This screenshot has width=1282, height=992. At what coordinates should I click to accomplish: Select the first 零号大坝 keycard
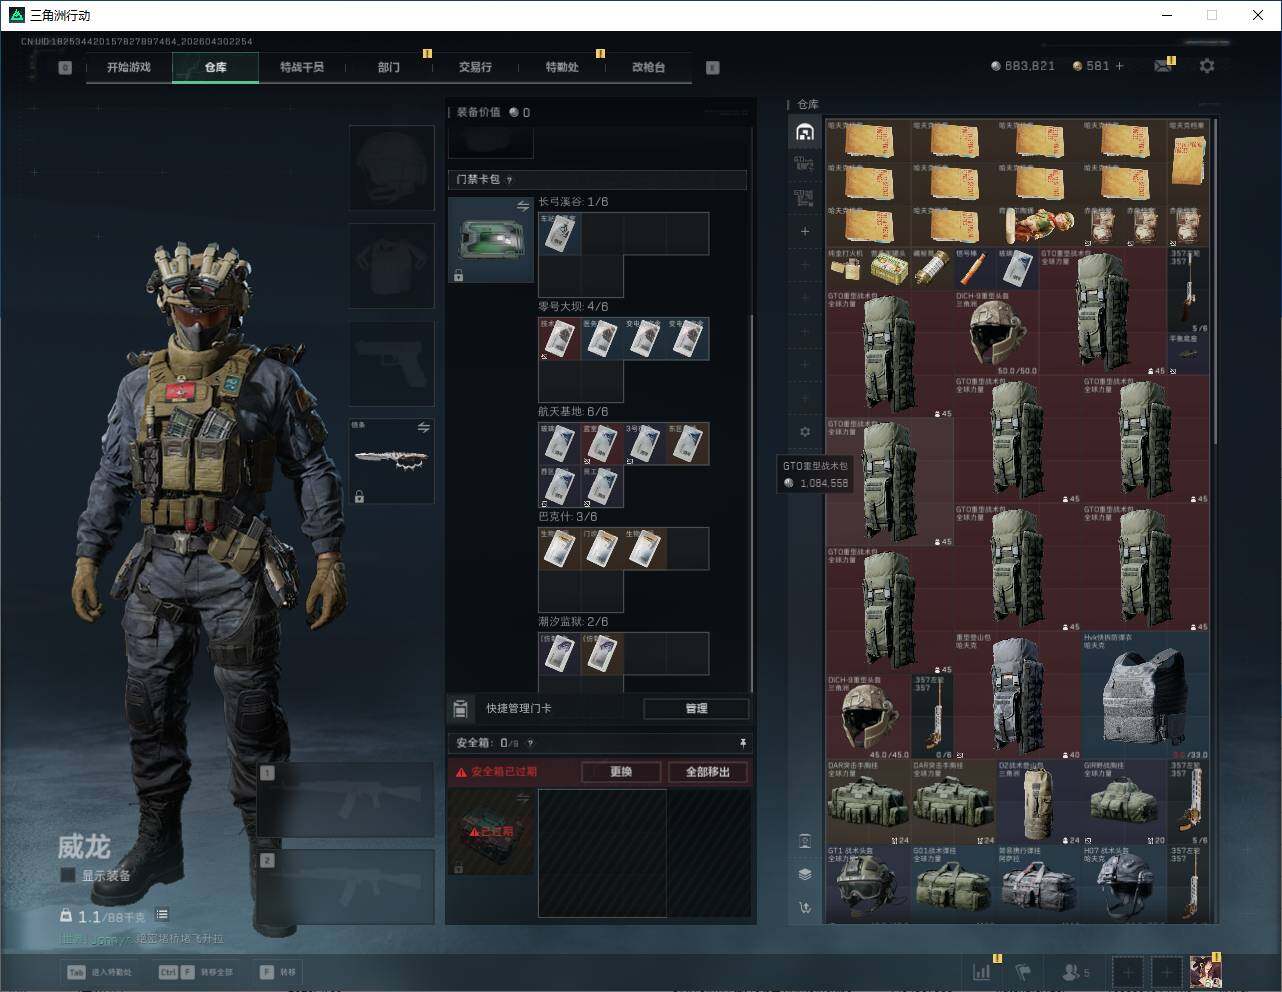coord(560,339)
